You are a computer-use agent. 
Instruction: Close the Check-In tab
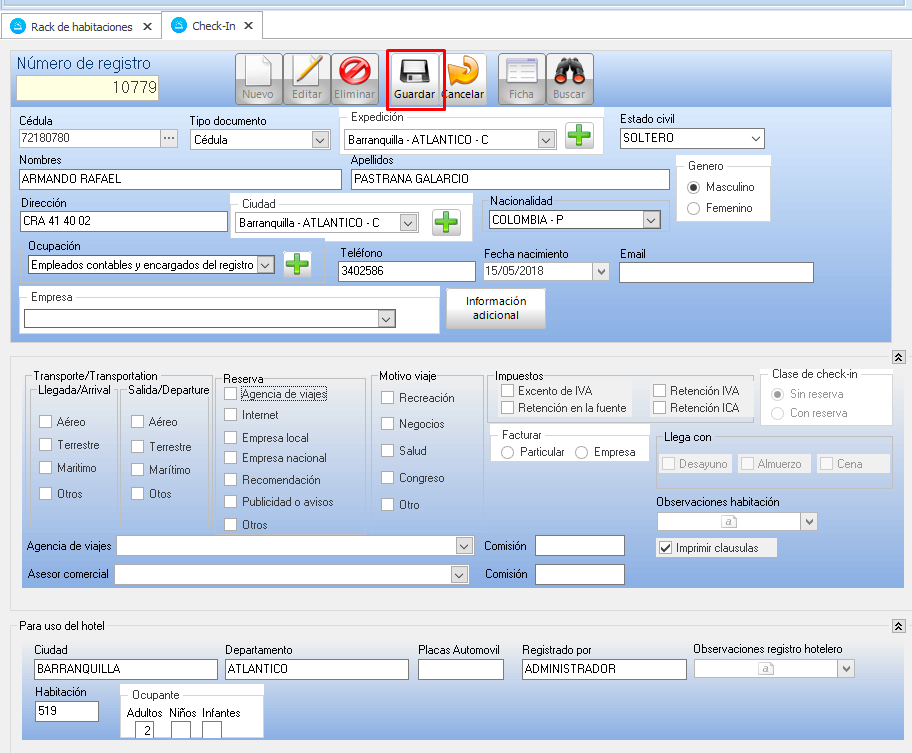[x=248, y=26]
